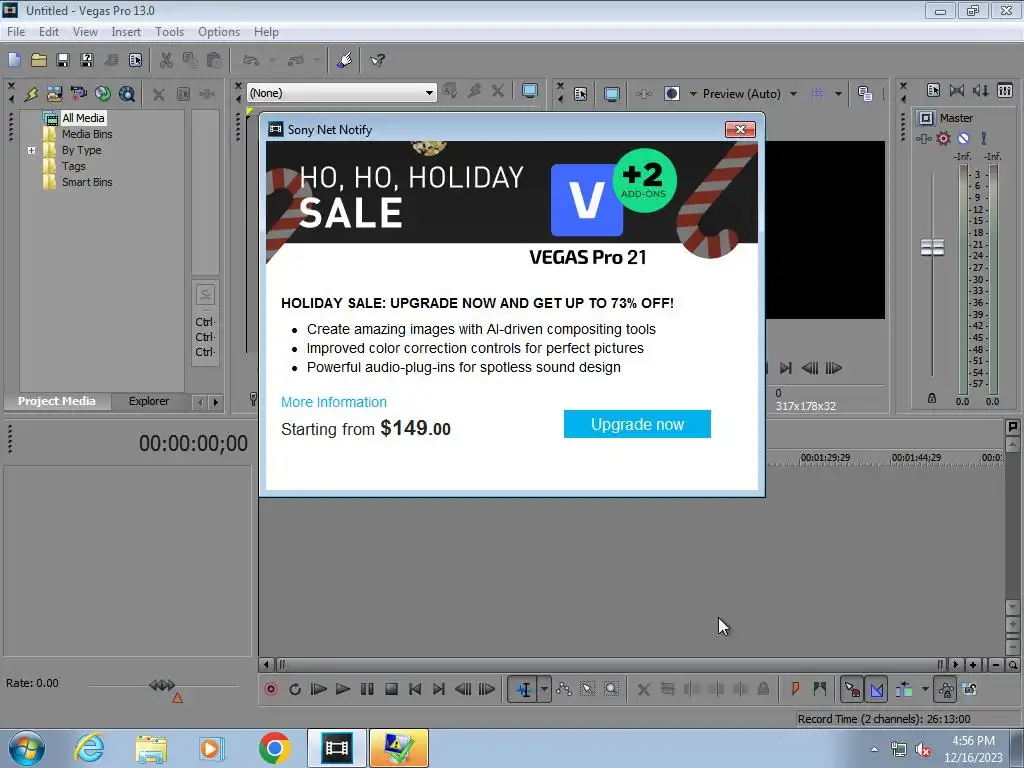The image size is (1024, 768).
Task: Open Master bus Audio FX gear icon
Action: pos(944,138)
